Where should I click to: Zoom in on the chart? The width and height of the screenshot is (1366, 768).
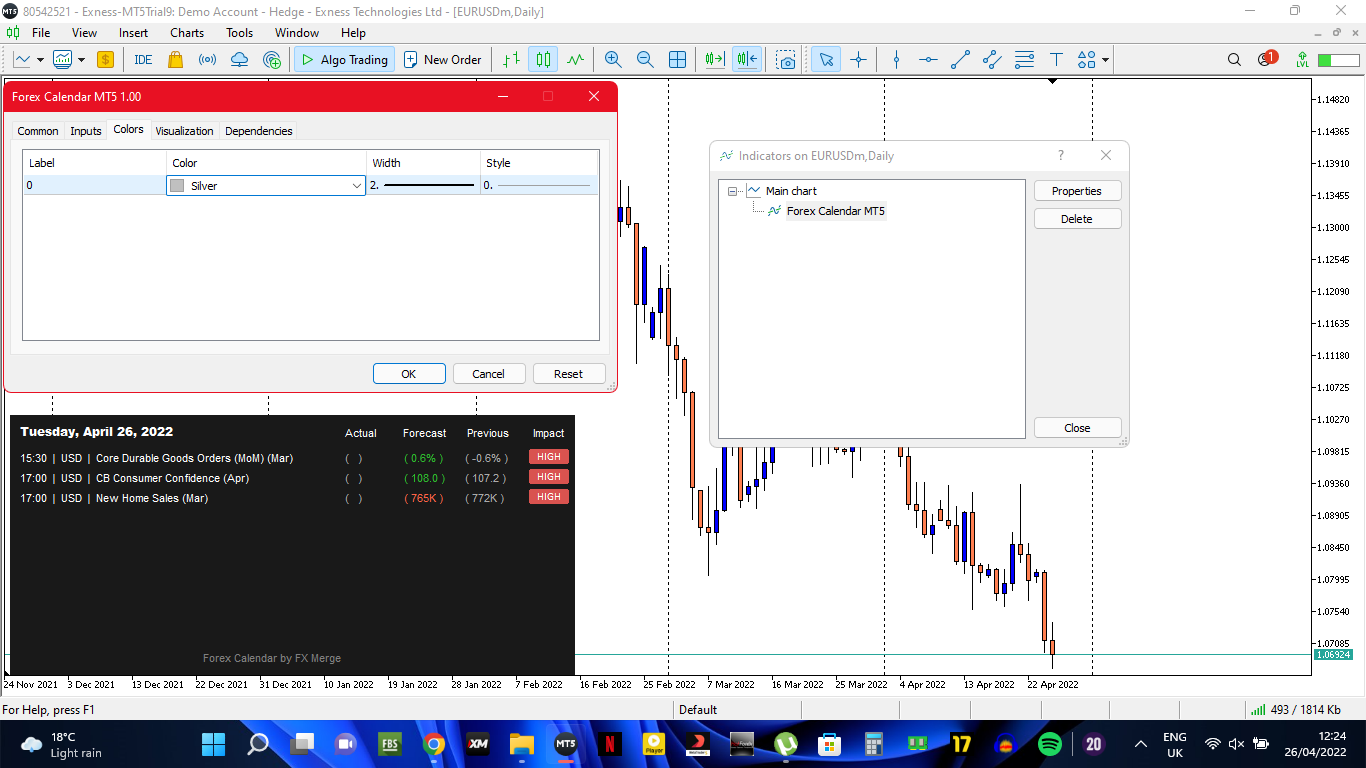[x=613, y=59]
